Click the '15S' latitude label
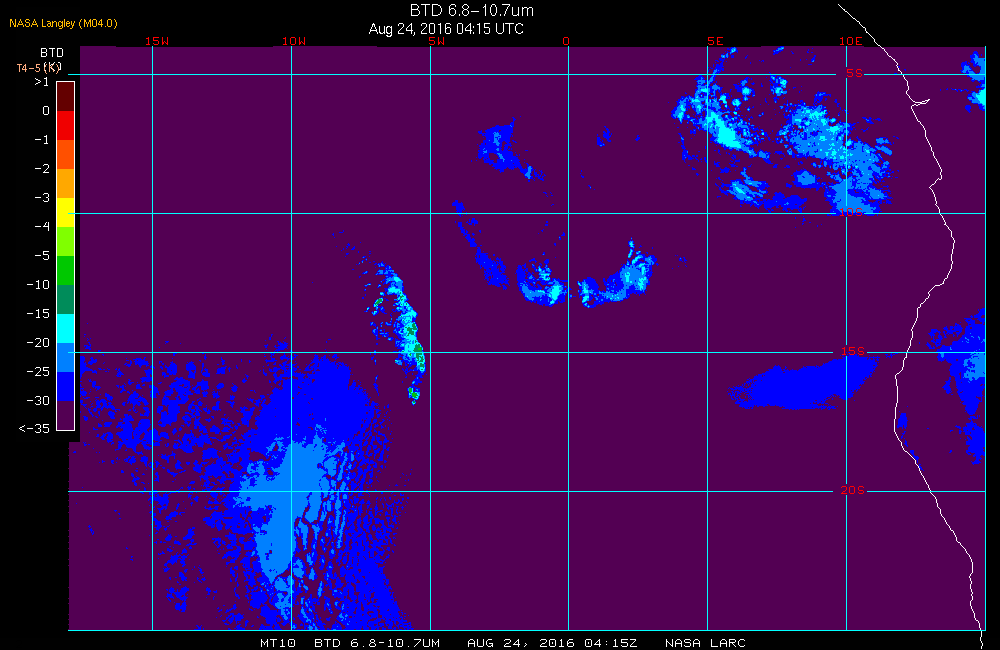The width and height of the screenshot is (1000, 650). point(853,351)
